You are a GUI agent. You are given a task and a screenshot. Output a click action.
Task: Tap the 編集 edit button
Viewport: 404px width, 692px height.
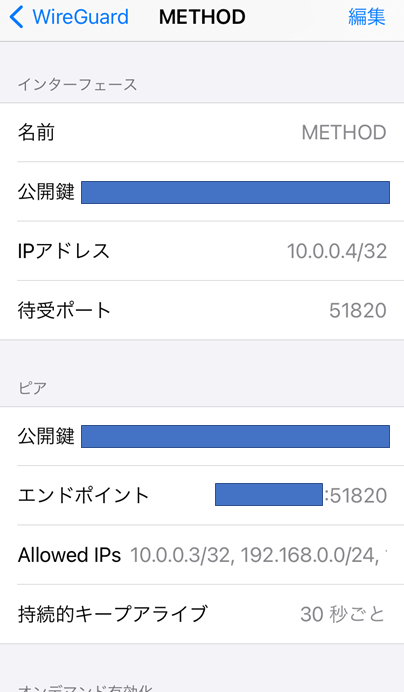coord(366,17)
